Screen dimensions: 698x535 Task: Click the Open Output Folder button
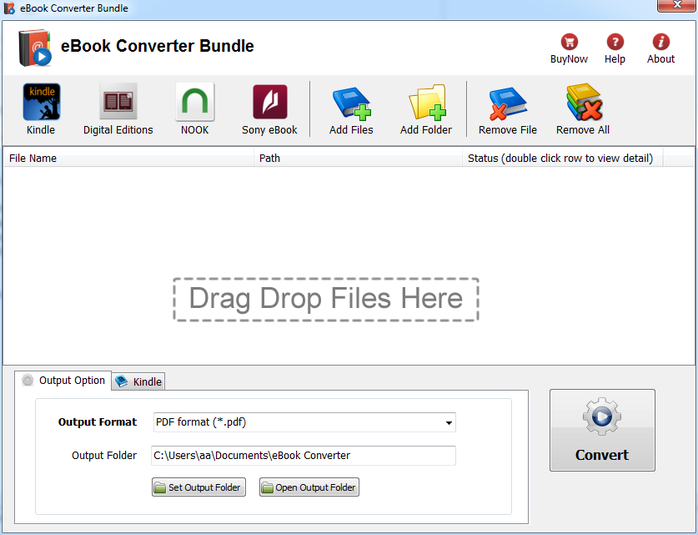(309, 487)
